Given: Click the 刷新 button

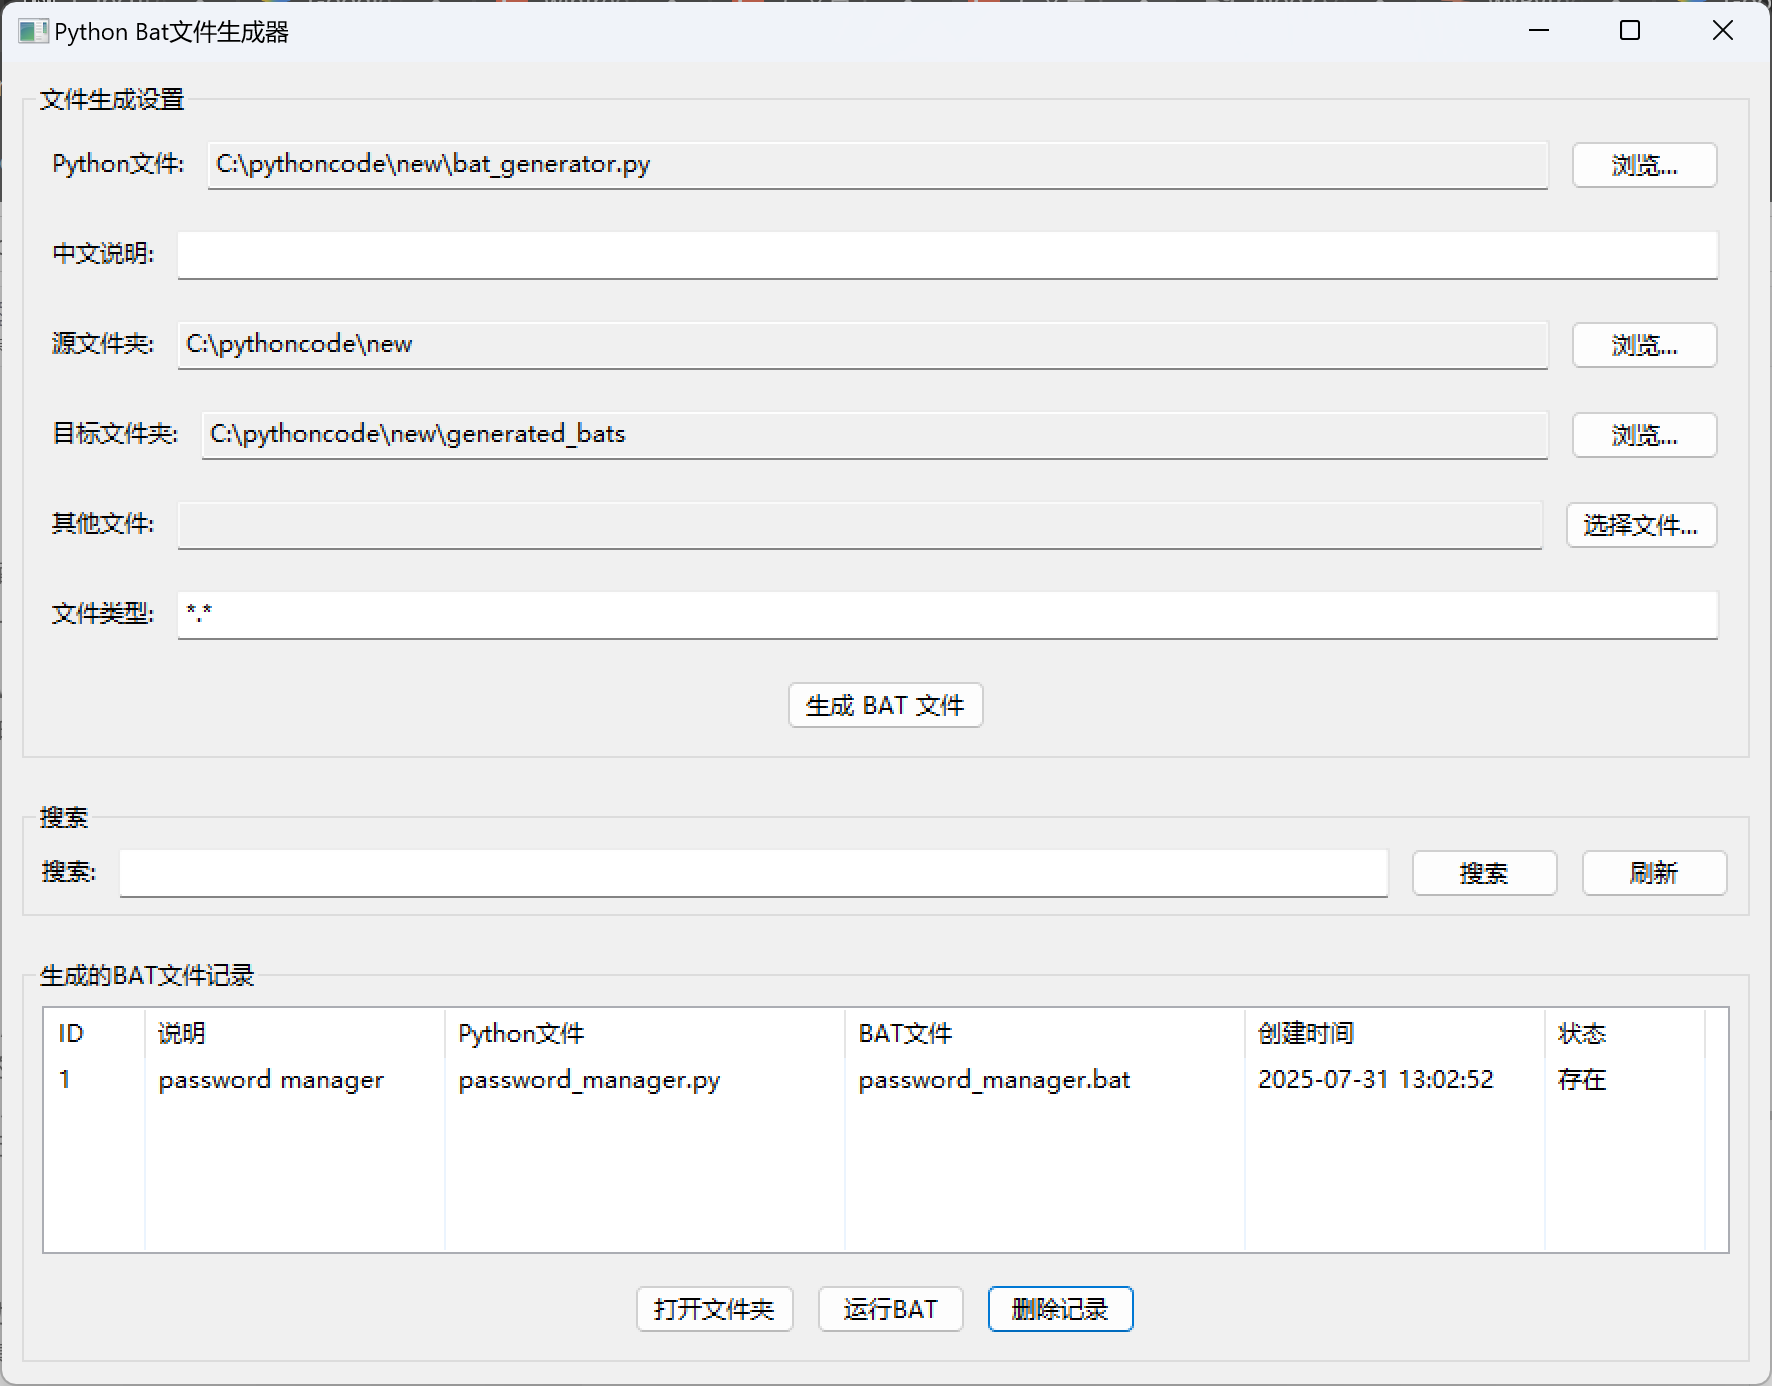Looking at the screenshot, I should click(x=1654, y=873).
